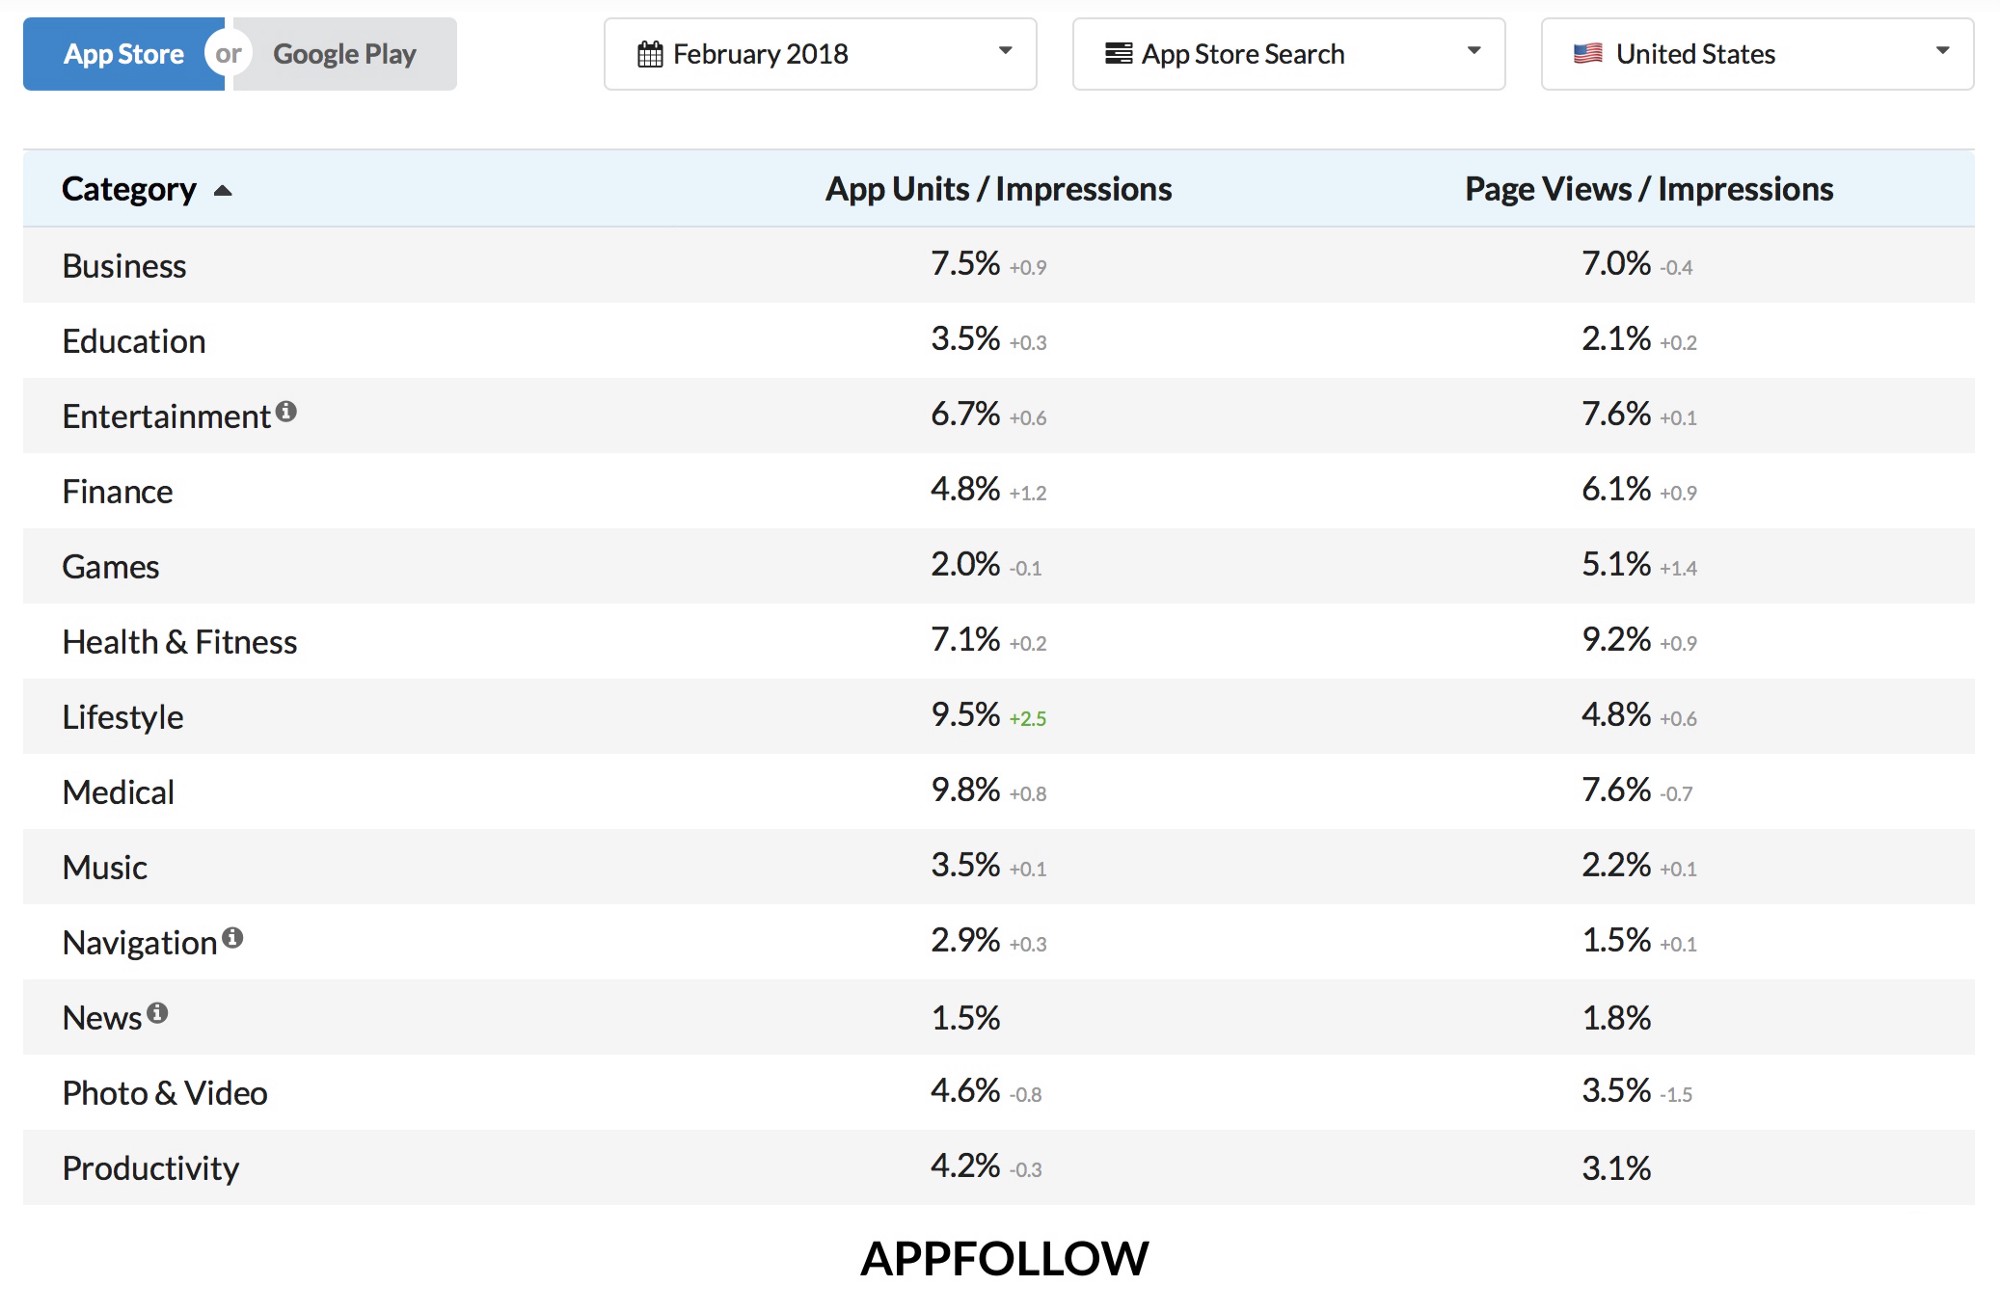Click the info icon next to Entertainment
Viewport: 2000px width, 1311px height.
point(286,411)
